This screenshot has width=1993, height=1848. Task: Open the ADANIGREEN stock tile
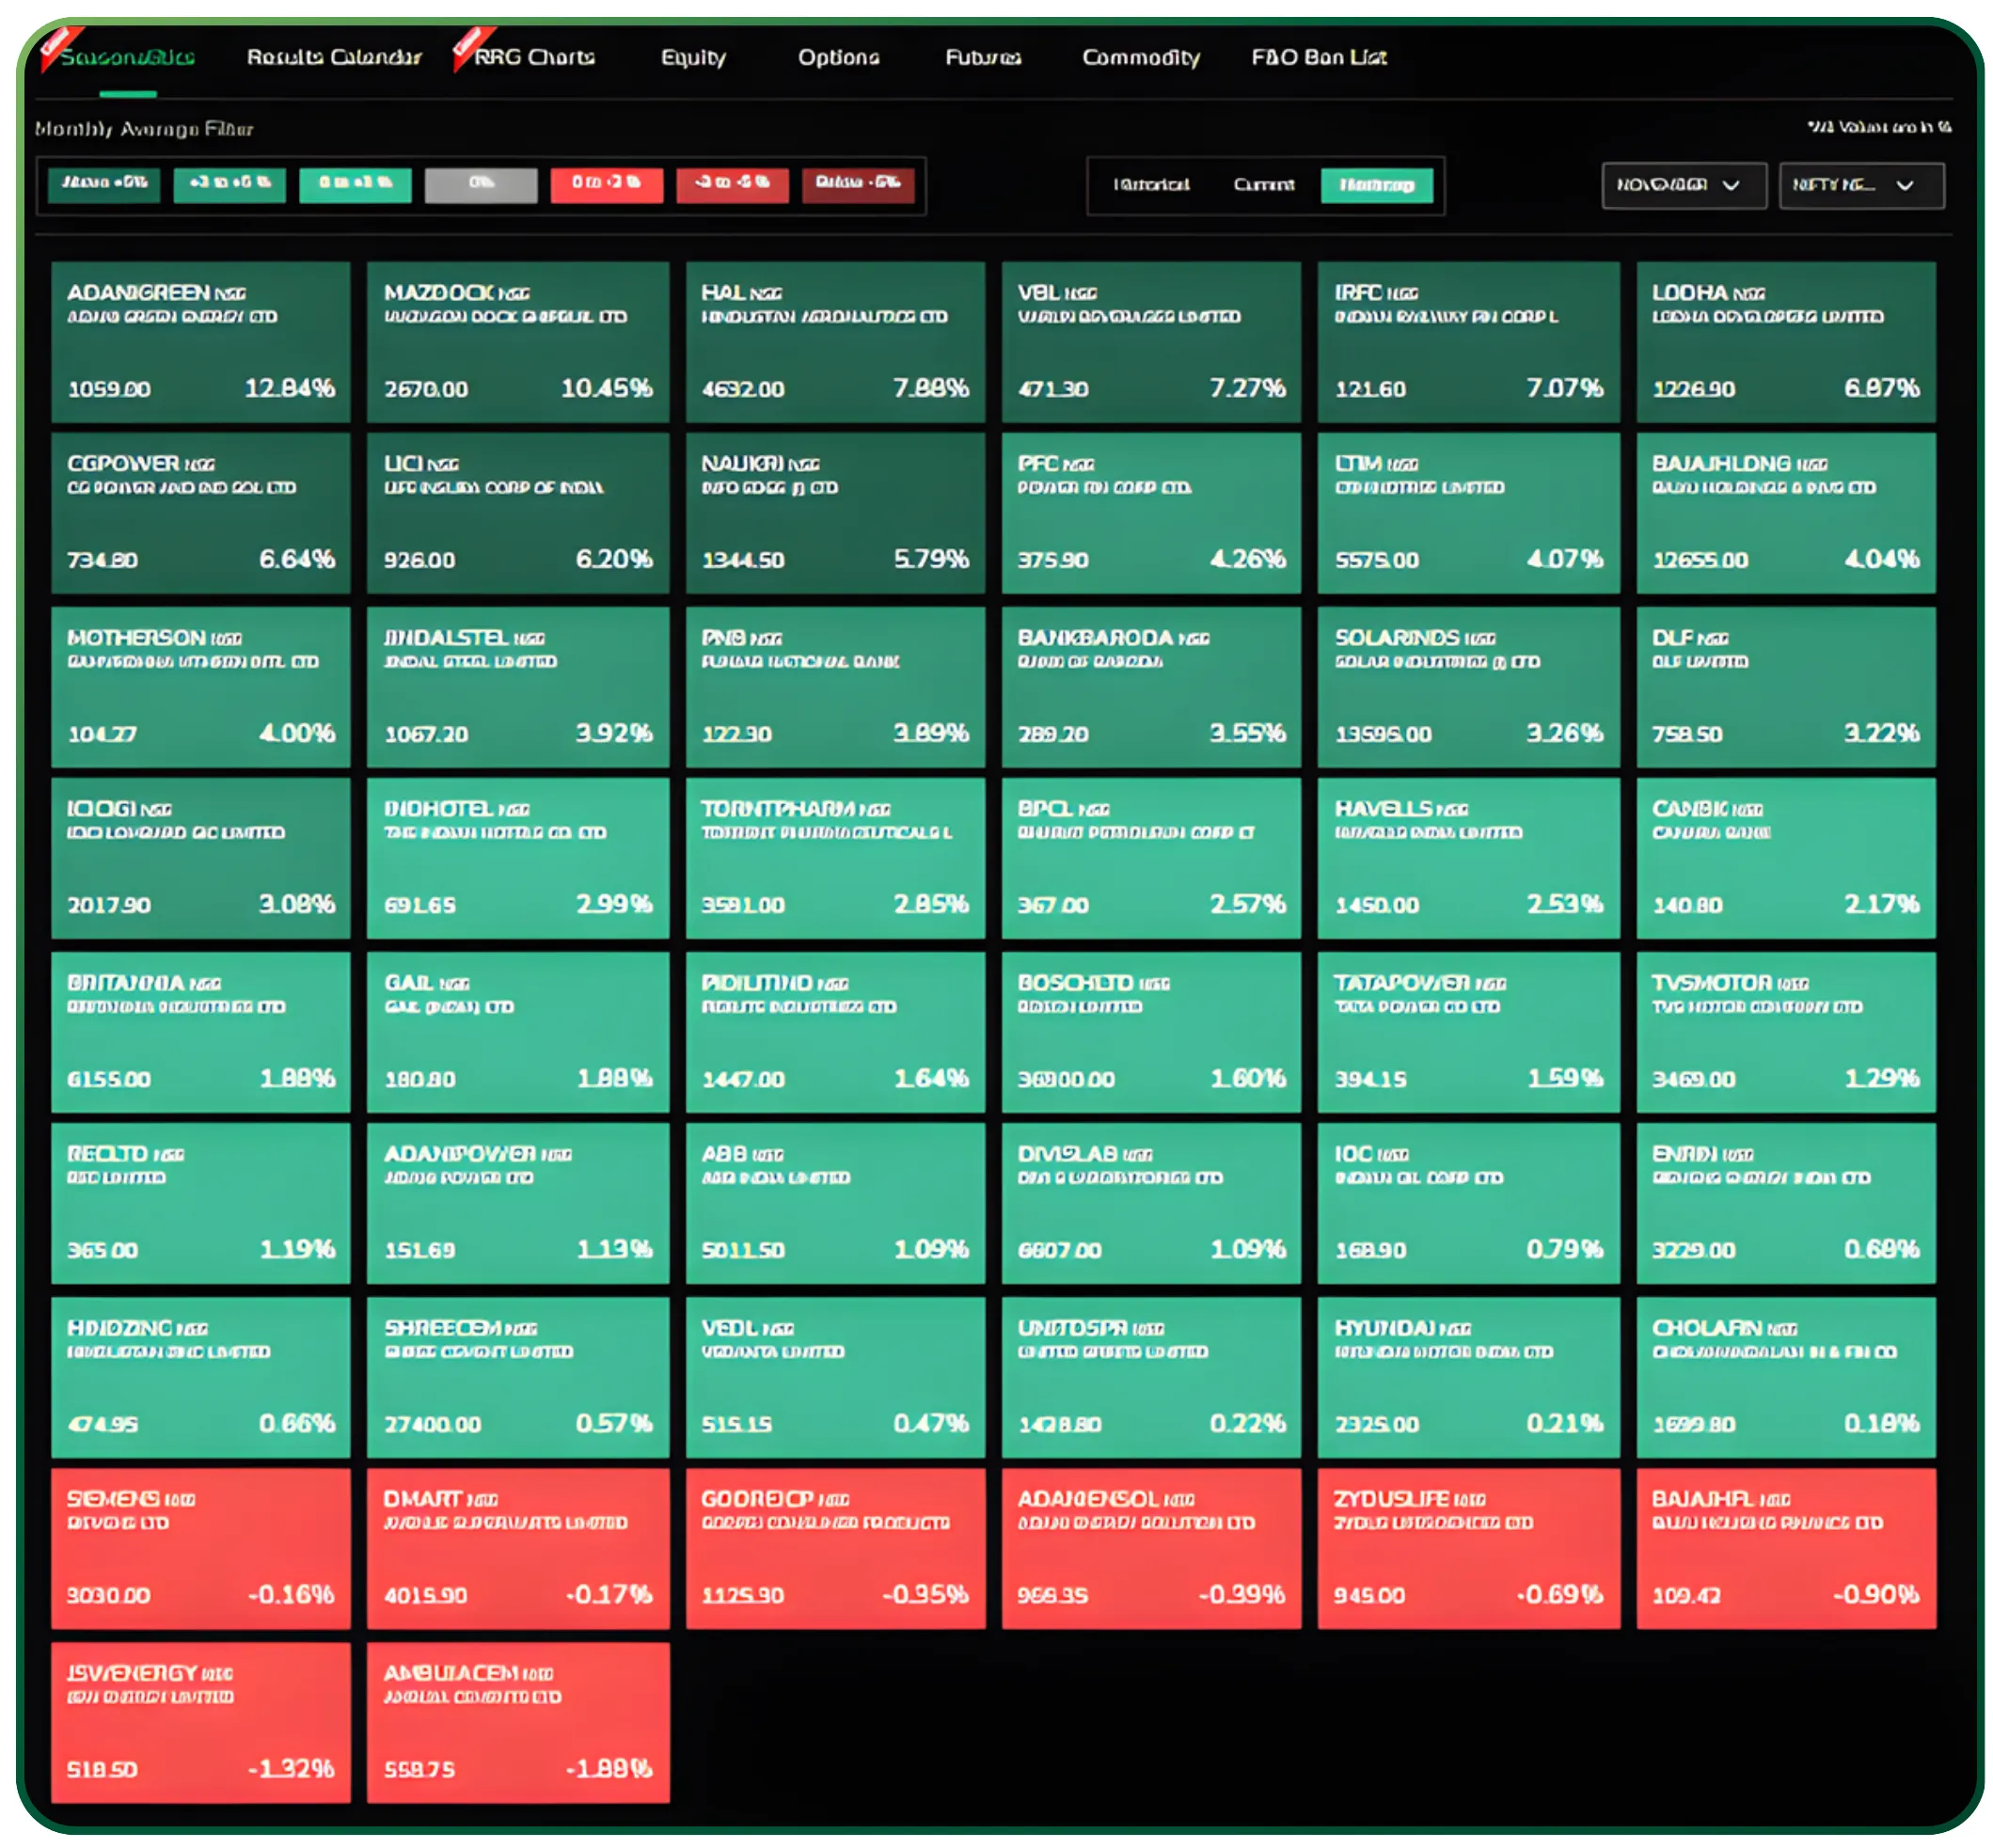200,342
